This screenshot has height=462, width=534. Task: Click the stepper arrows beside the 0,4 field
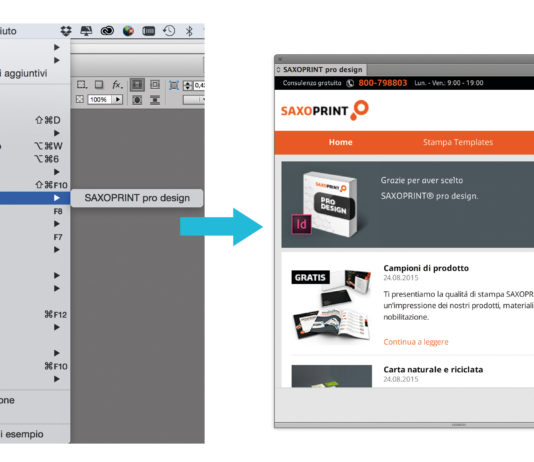(x=188, y=85)
